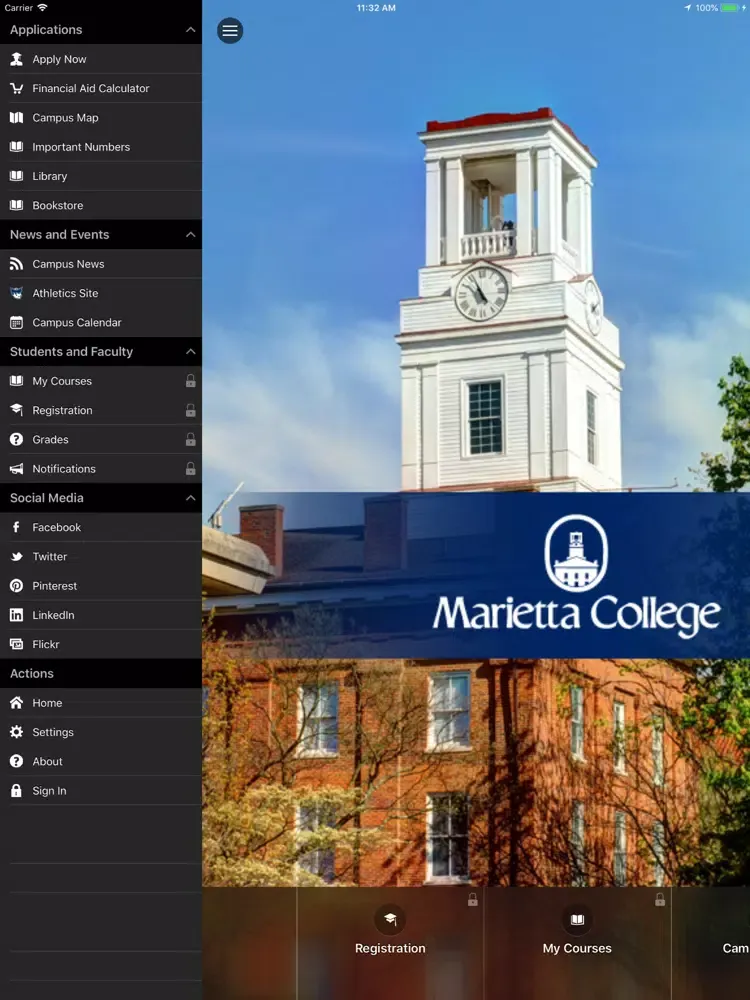Click the Marietta College logo emblem
The width and height of the screenshot is (750, 1000).
coord(576,553)
